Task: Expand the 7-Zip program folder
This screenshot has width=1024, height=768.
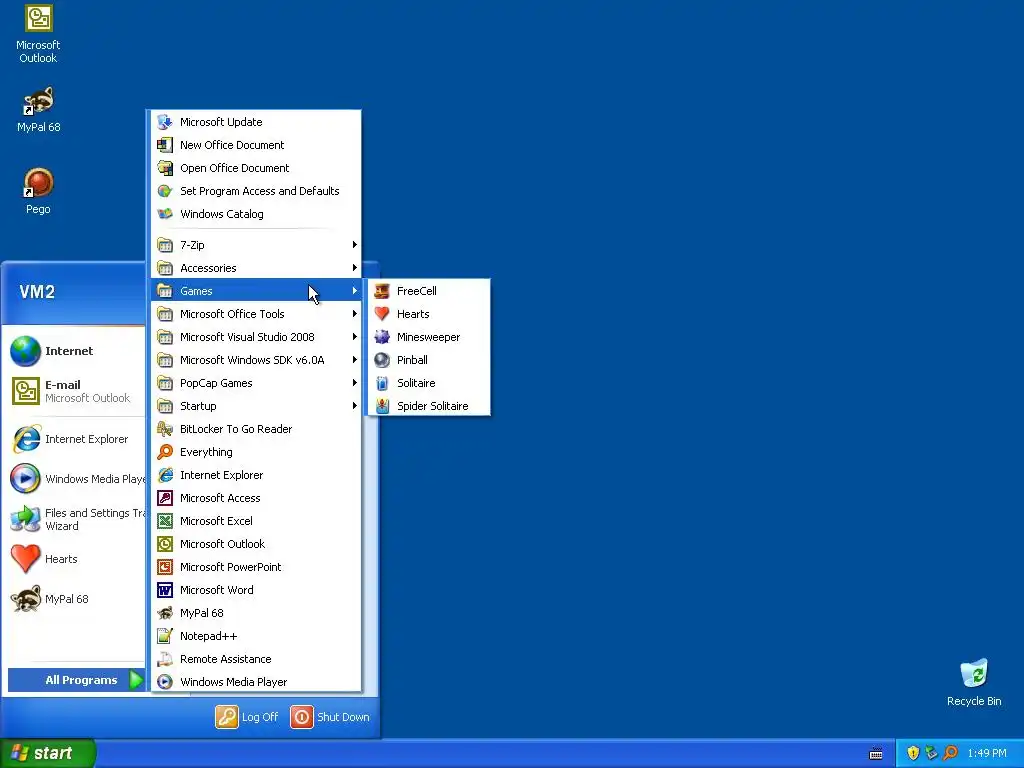Action: coord(256,245)
